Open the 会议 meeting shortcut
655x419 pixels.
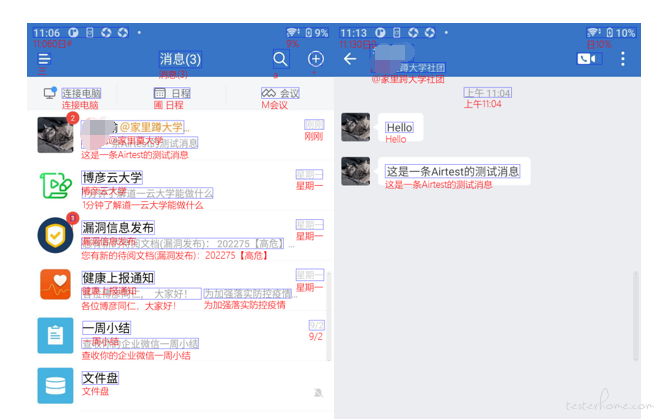(280, 93)
